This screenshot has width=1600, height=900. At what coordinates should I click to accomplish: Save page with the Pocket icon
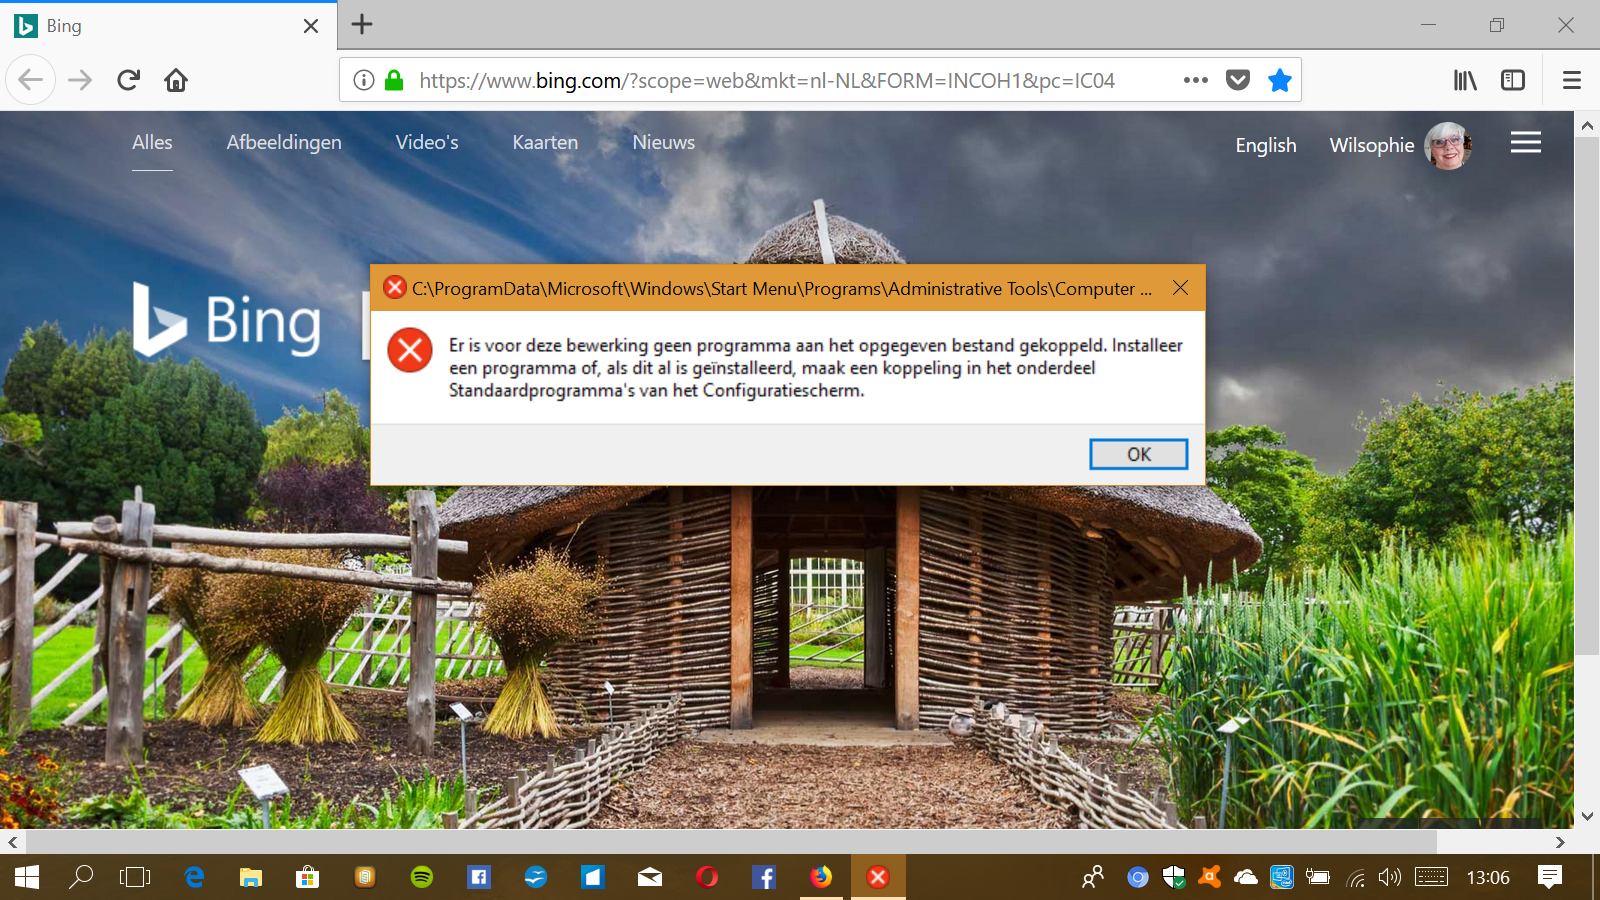coord(1238,80)
